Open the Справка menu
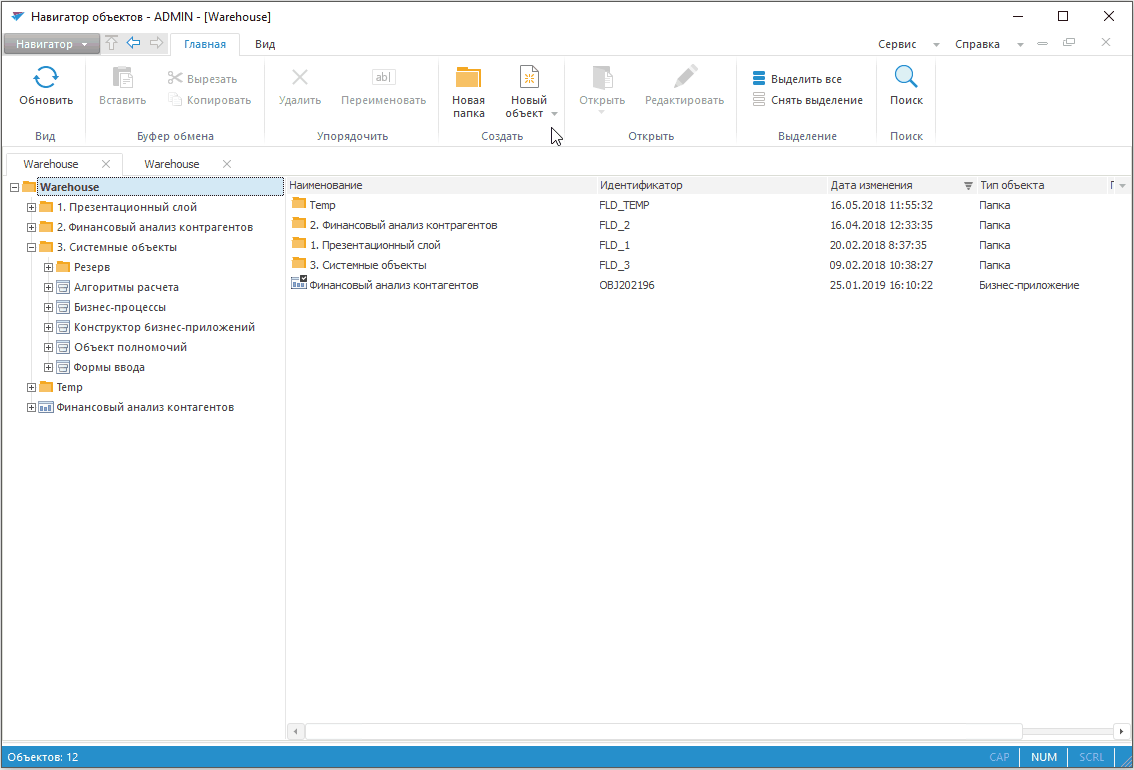This screenshot has width=1134, height=770. pos(988,44)
